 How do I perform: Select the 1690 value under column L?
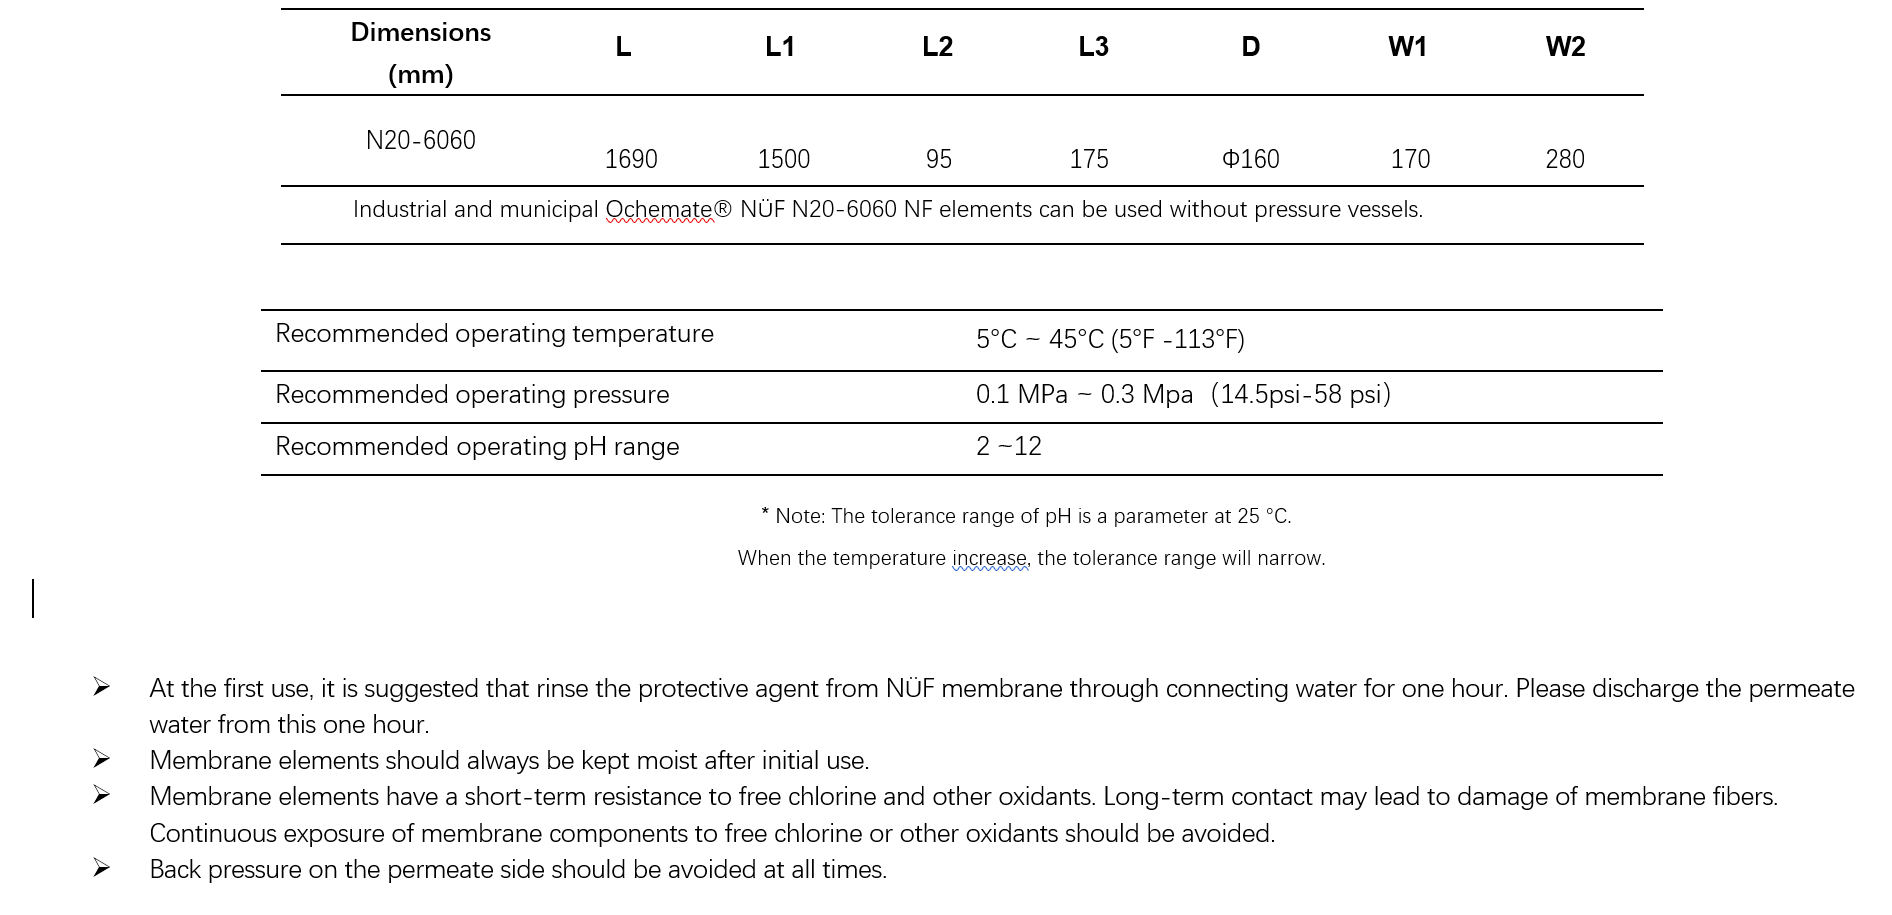(631, 159)
